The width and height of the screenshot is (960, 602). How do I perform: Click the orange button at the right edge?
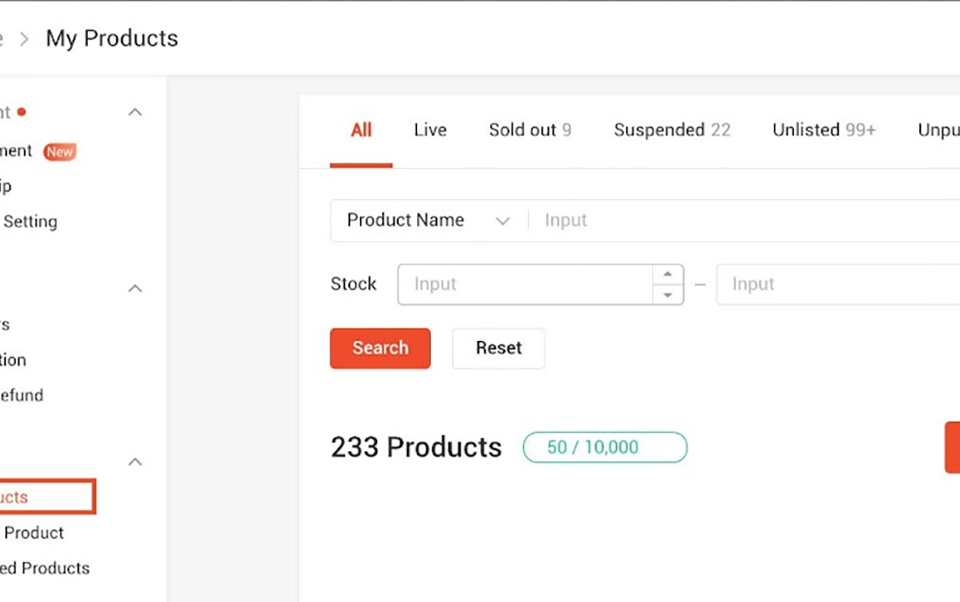pyautogui.click(x=954, y=447)
